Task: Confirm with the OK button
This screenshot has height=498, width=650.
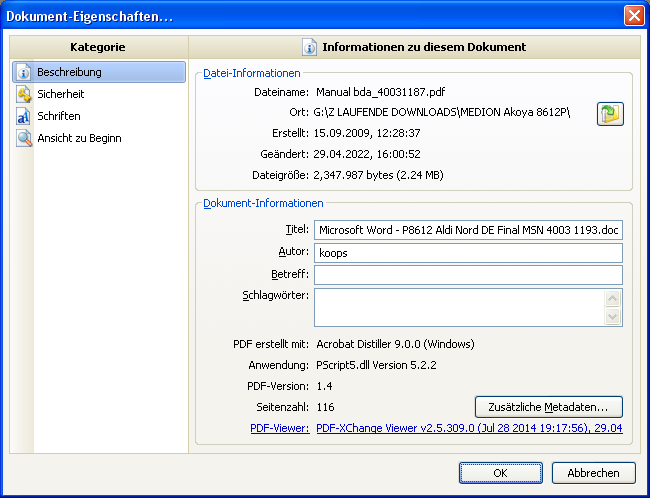Action: (500, 473)
